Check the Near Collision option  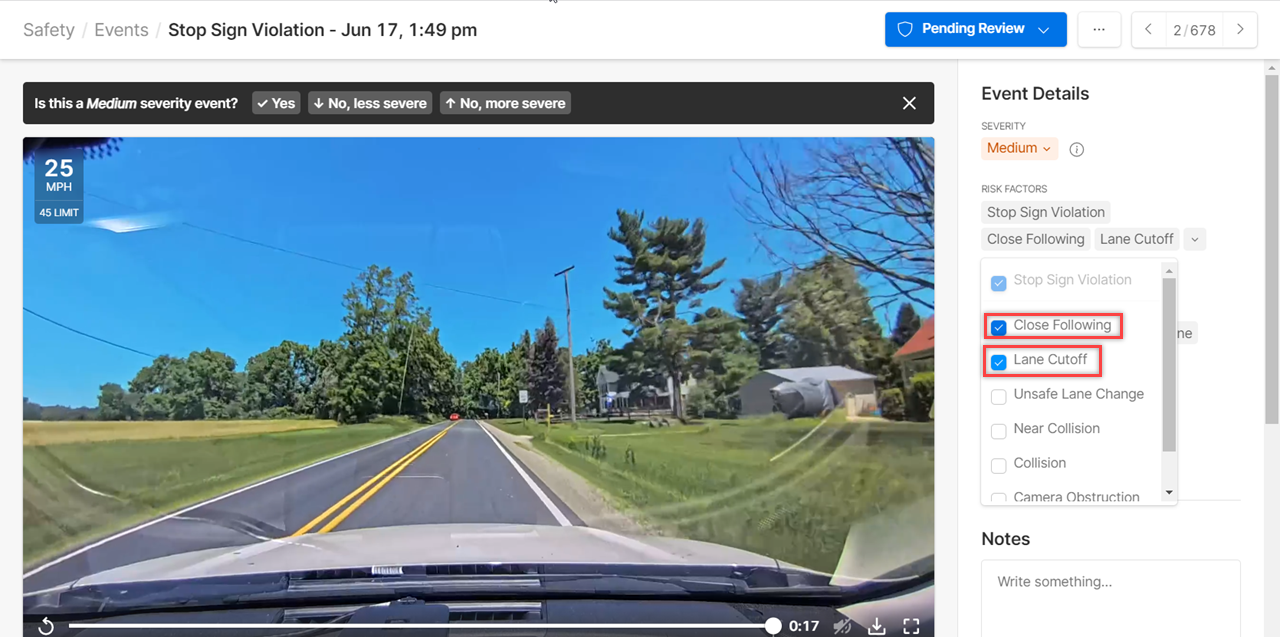pyautogui.click(x=998, y=430)
